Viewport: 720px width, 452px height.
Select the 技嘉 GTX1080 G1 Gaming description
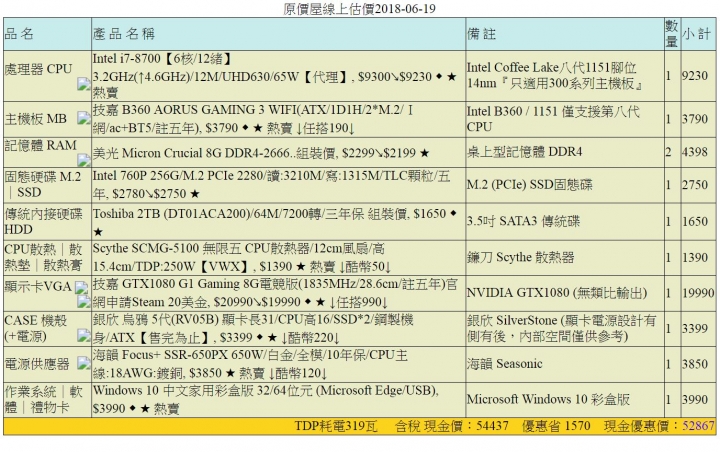275,293
